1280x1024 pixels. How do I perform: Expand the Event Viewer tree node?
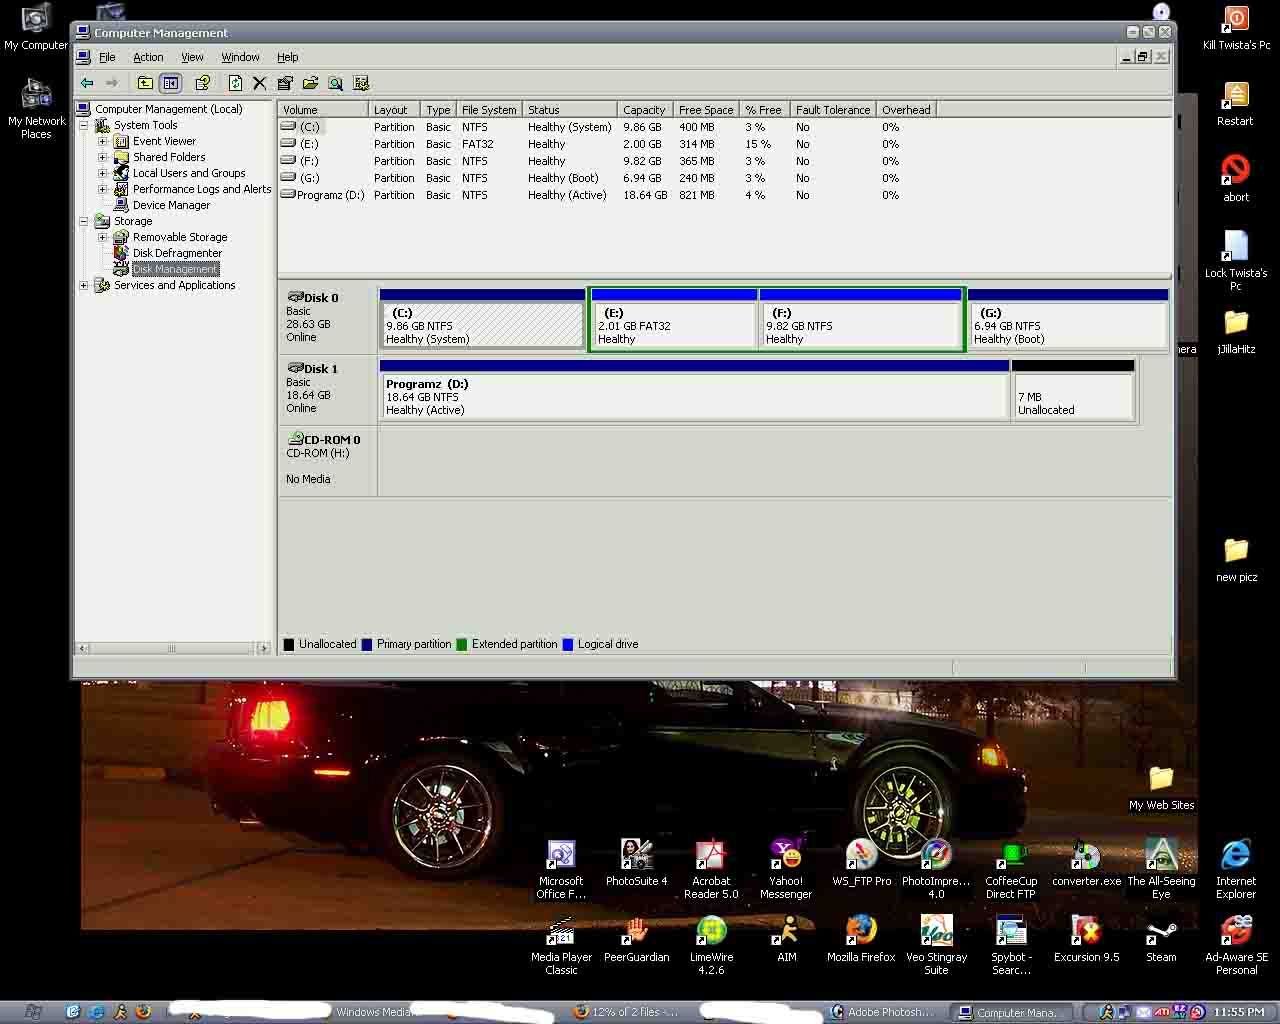point(102,141)
